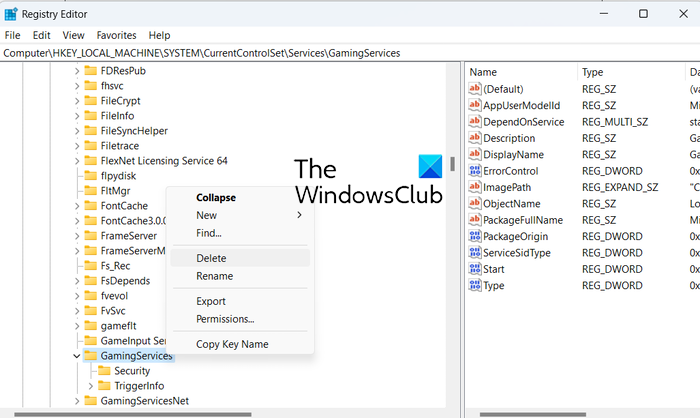Choose Export from the context menu

pyautogui.click(x=240, y=301)
